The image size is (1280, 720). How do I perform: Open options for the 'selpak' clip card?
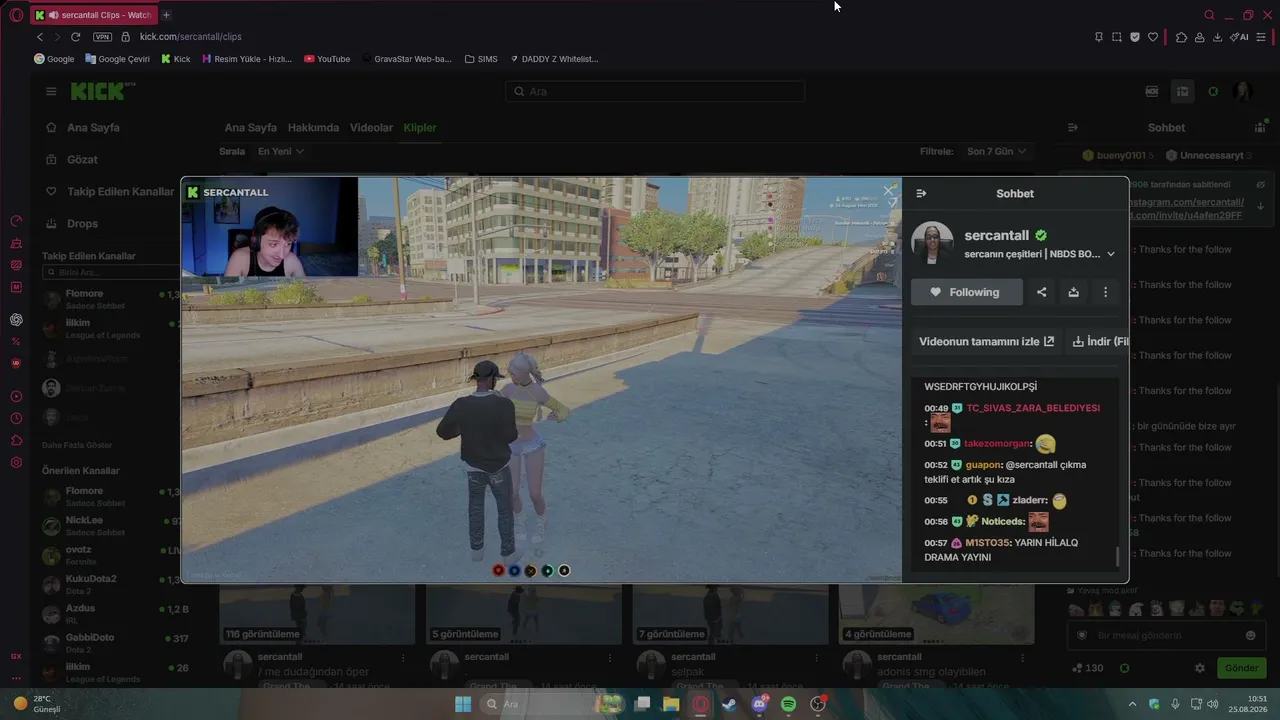[816, 657]
